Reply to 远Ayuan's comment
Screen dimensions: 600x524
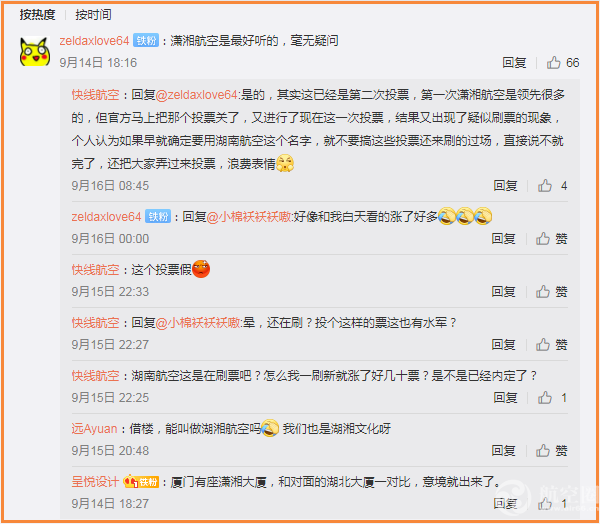coord(504,451)
